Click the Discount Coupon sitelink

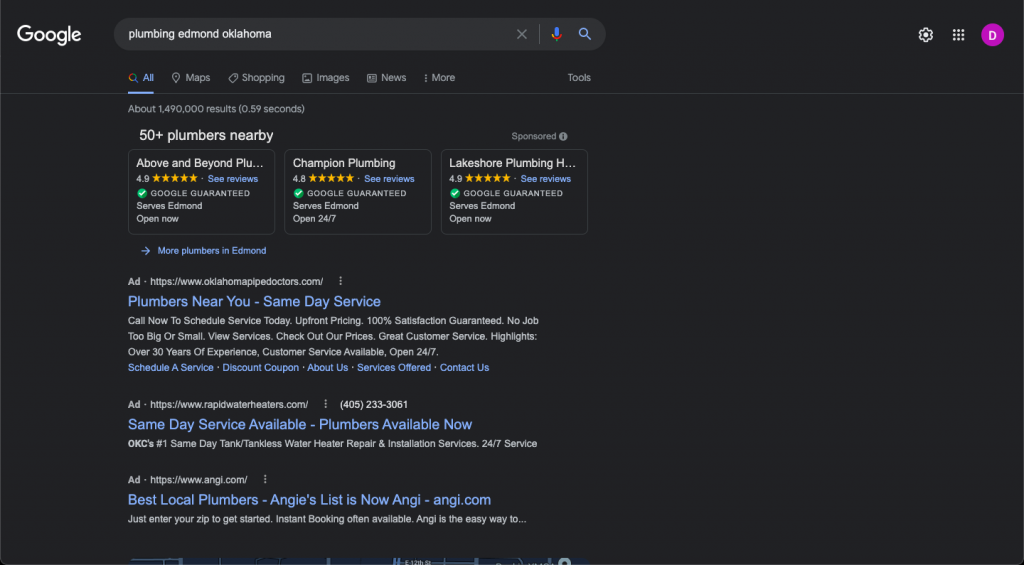point(260,367)
